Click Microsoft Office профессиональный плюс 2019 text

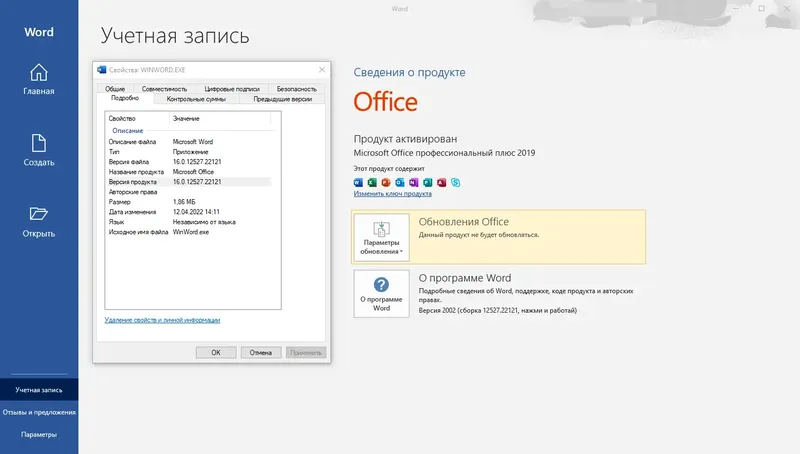coord(444,153)
